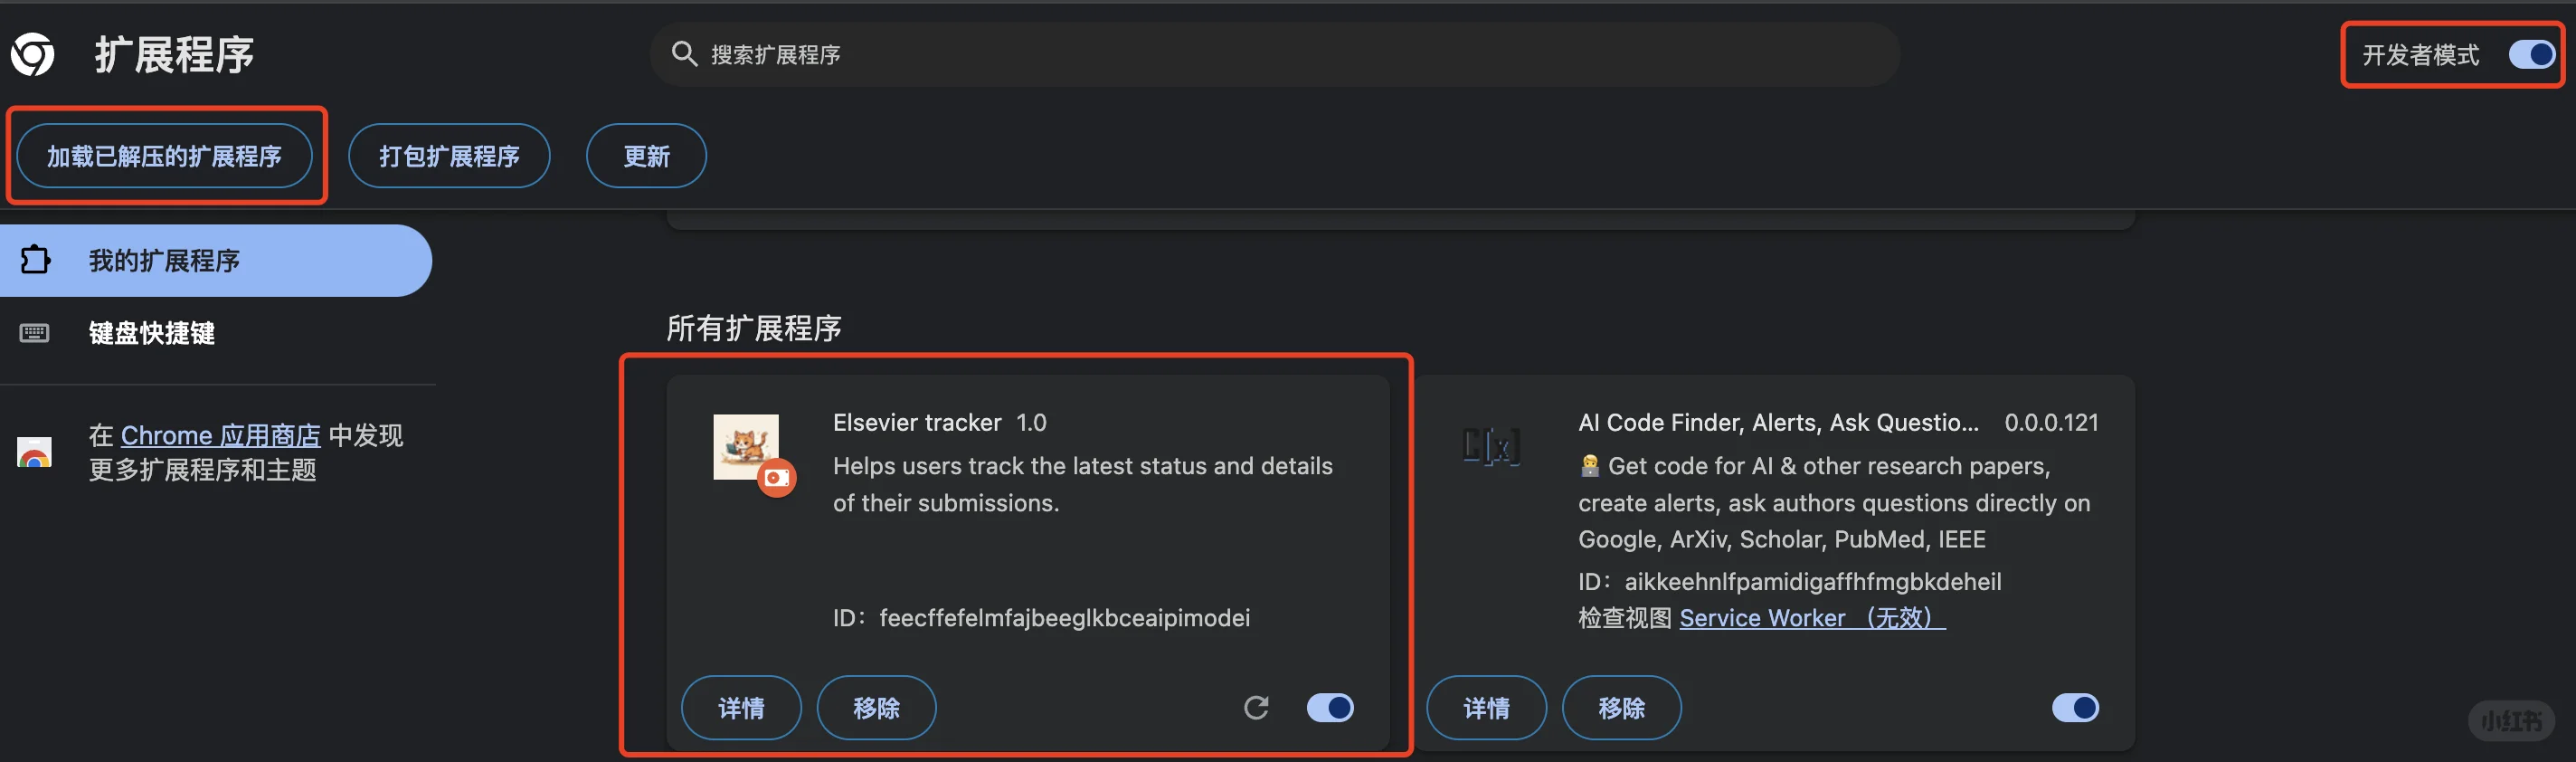The image size is (2576, 762).
Task: Click the puzzle-piece icon for 我的扩展程序
Action: coord(35,260)
